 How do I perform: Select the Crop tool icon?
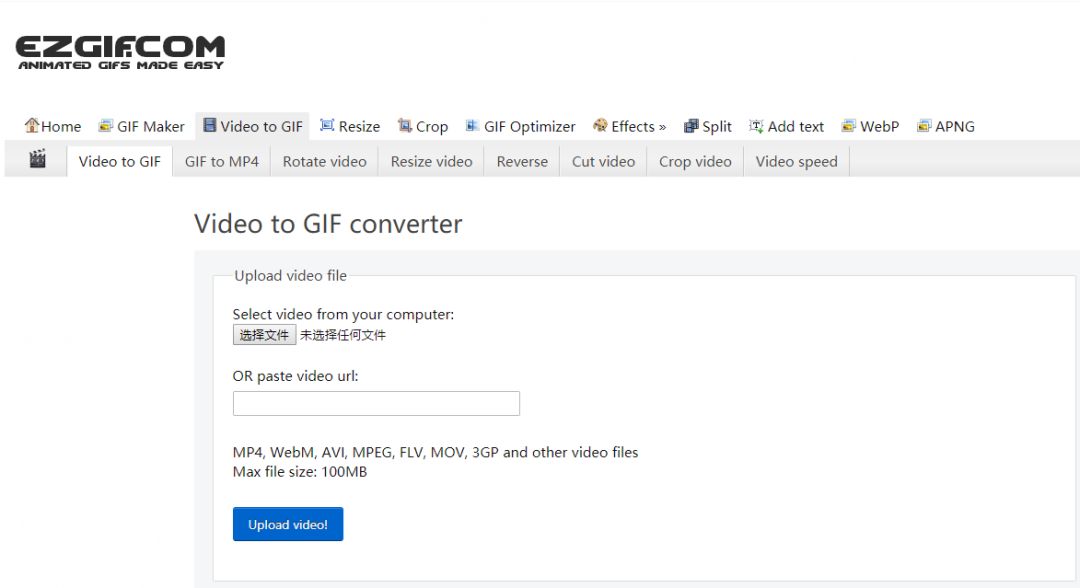click(405, 125)
